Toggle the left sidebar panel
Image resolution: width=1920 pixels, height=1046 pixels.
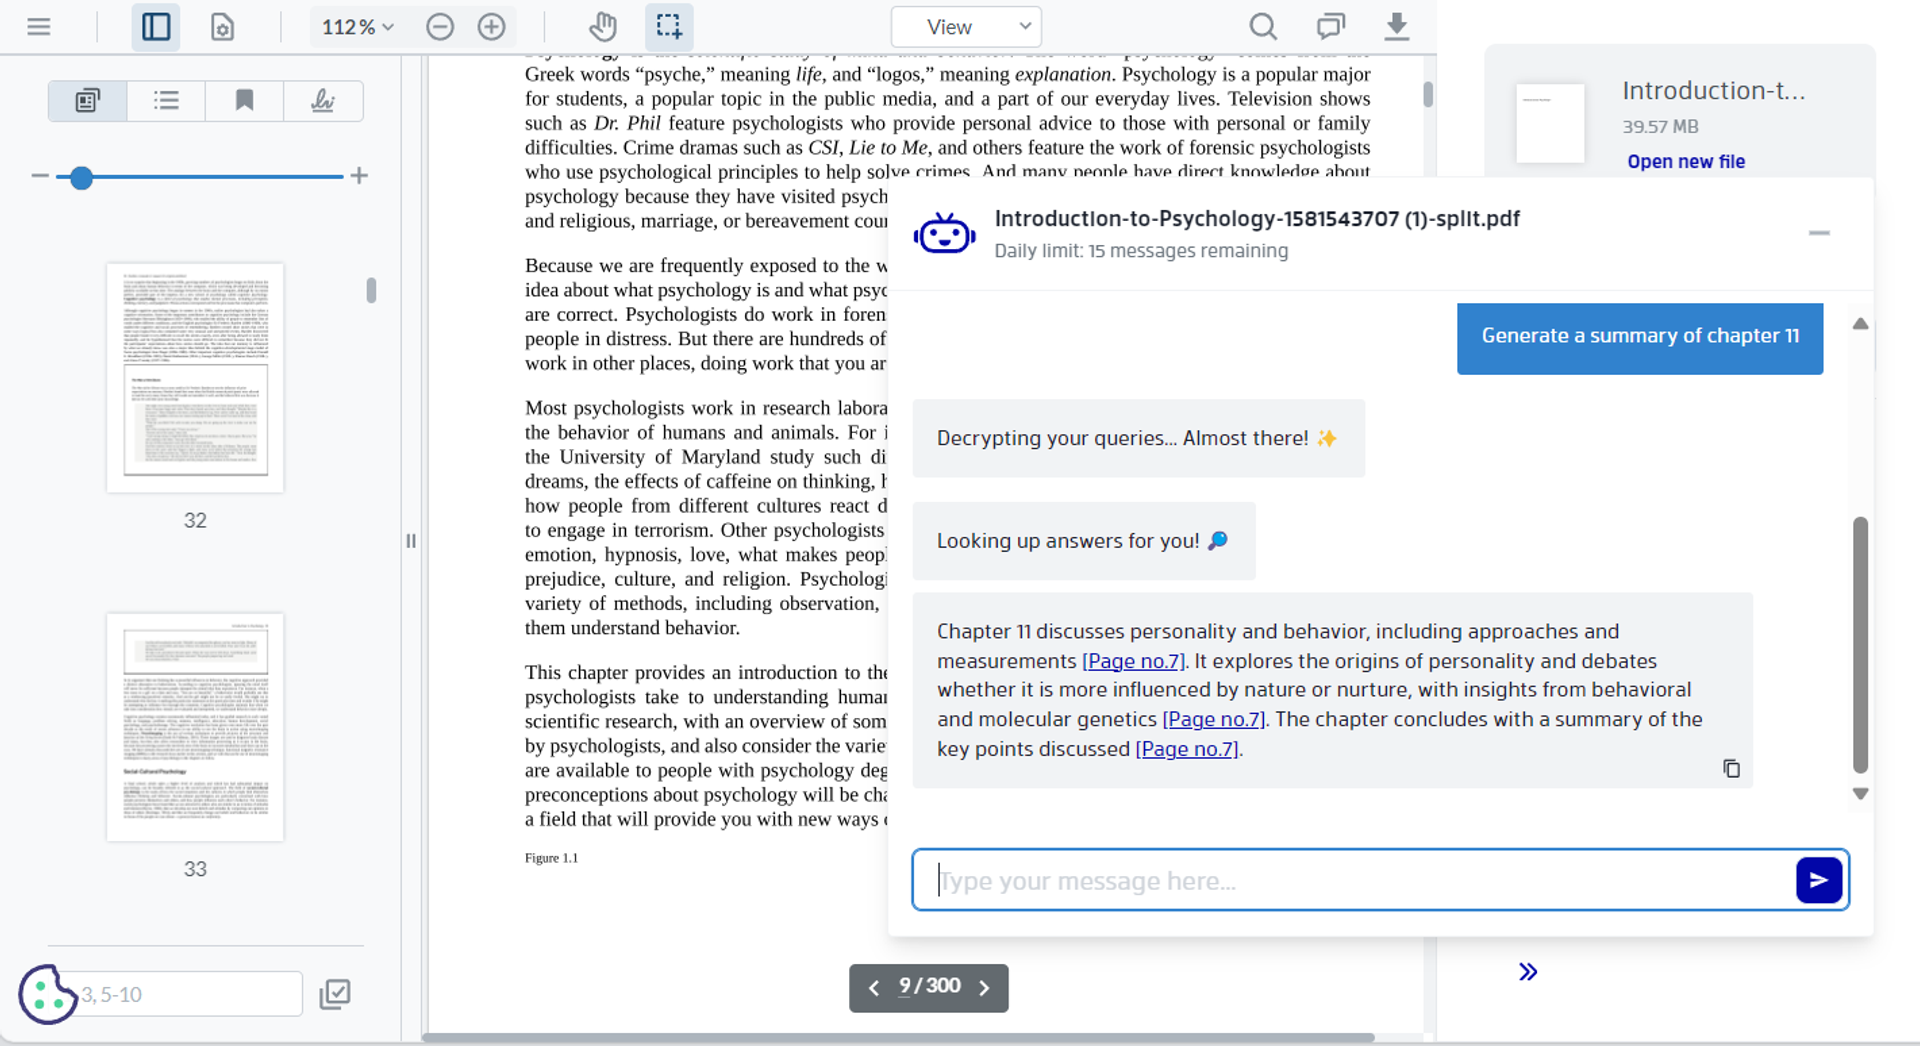pos(156,27)
